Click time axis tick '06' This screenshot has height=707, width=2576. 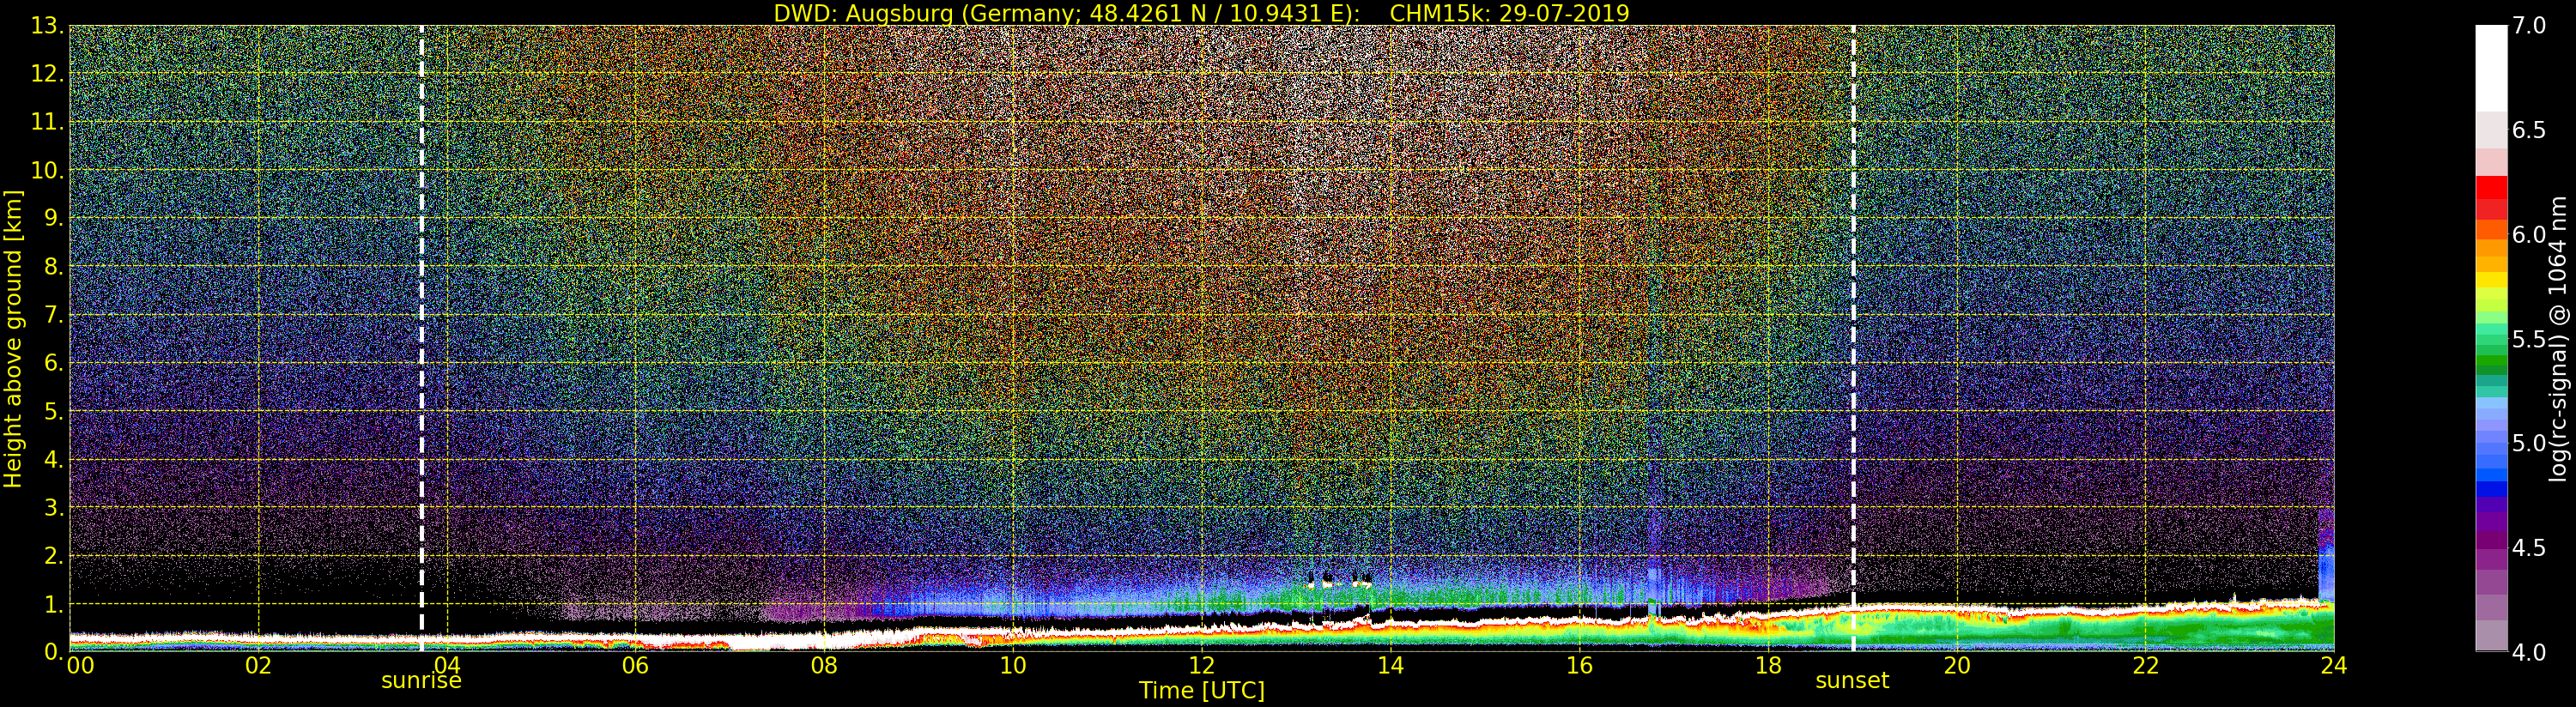635,666
